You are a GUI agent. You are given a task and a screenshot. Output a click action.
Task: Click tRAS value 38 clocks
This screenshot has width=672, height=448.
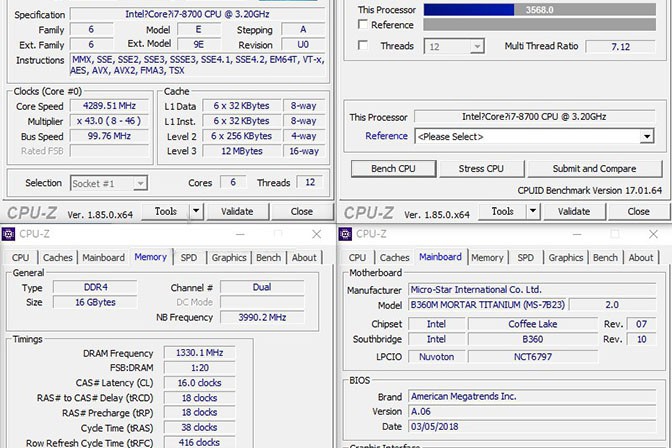[199, 427]
